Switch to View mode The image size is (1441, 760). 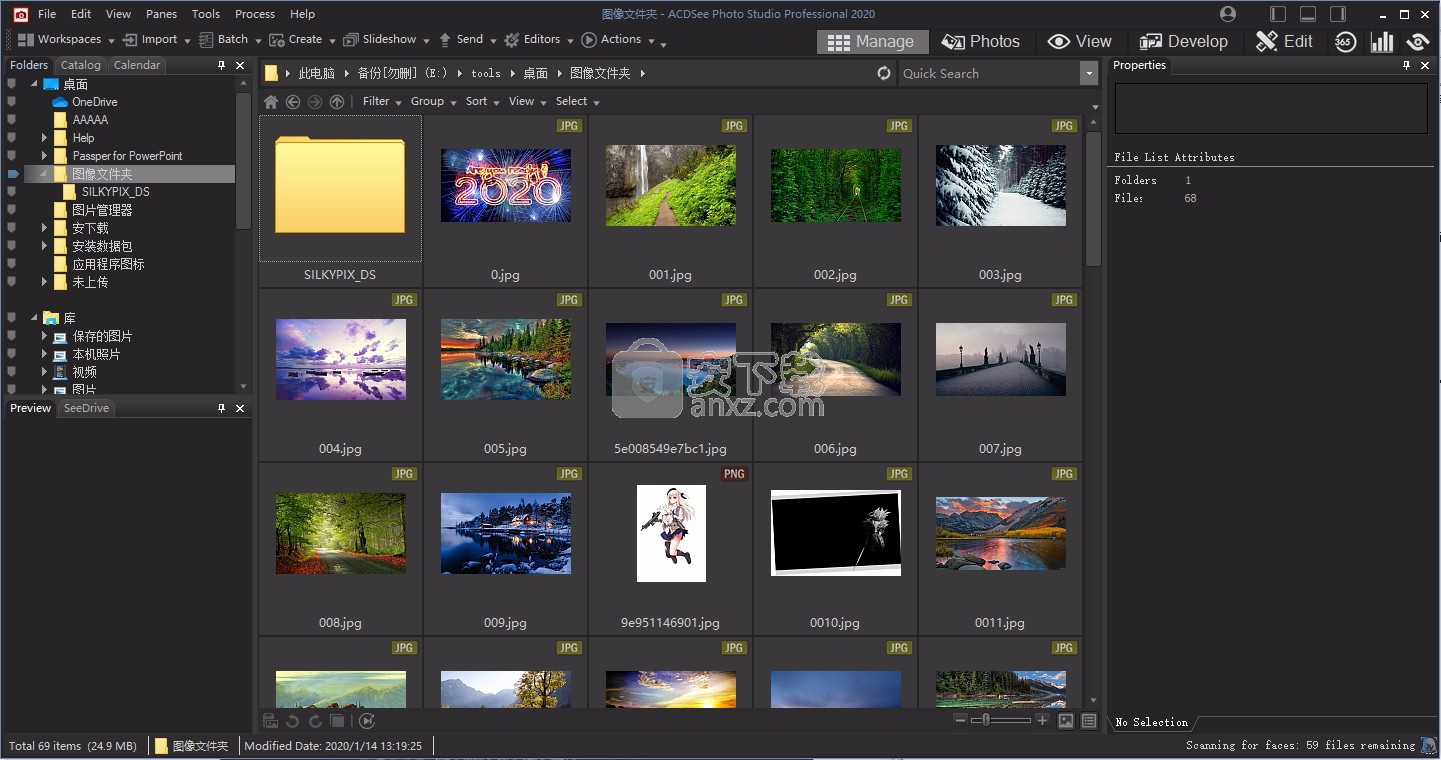(x=1080, y=41)
